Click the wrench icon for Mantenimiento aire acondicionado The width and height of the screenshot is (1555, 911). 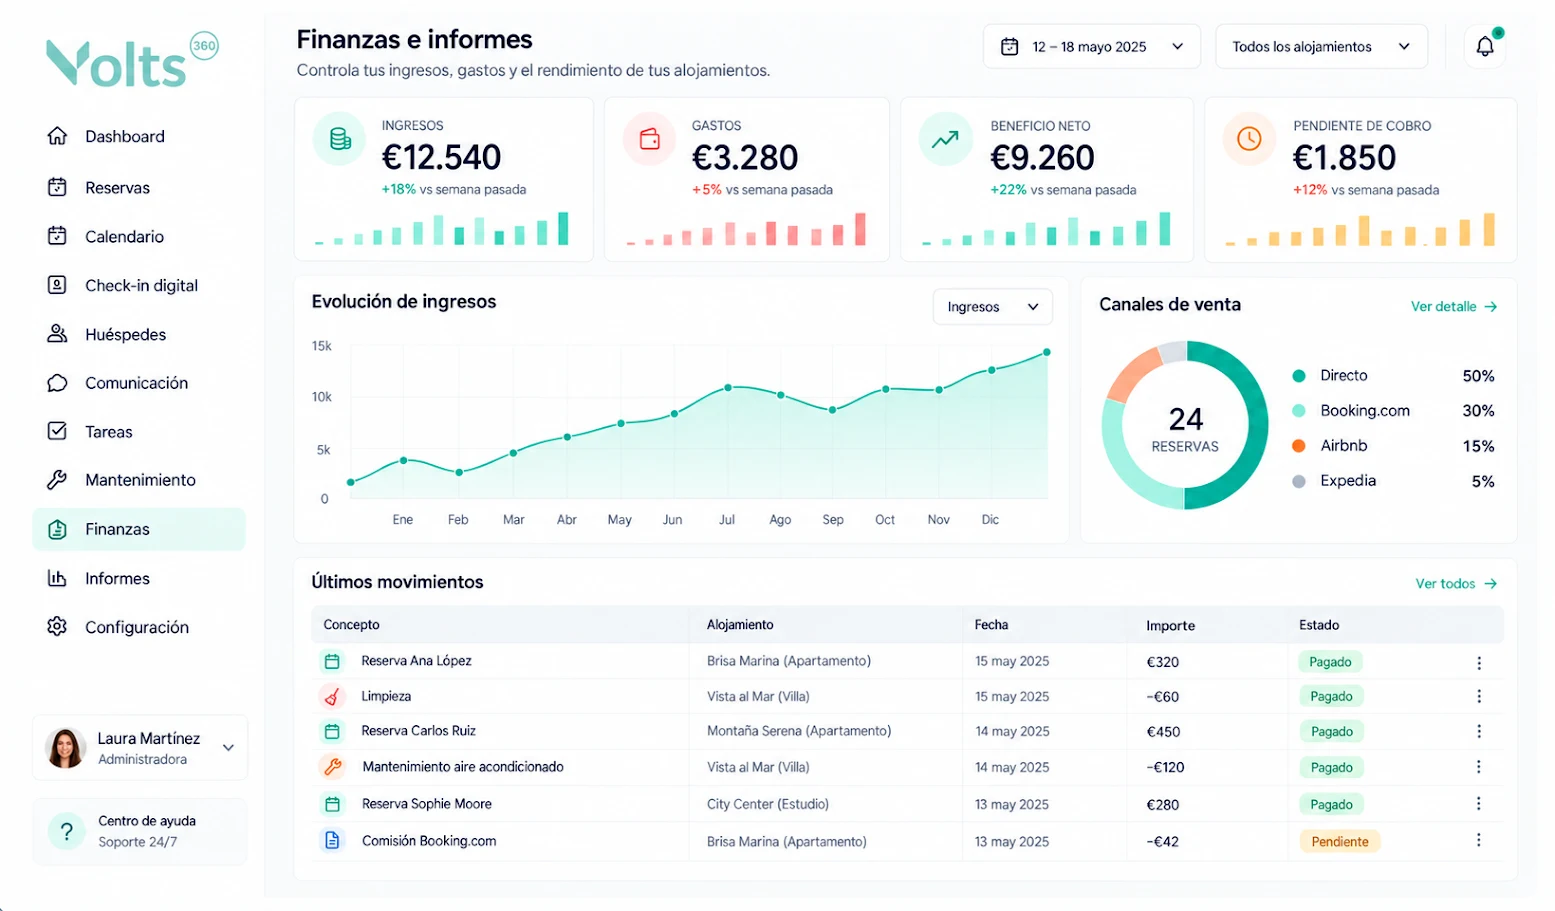point(332,767)
